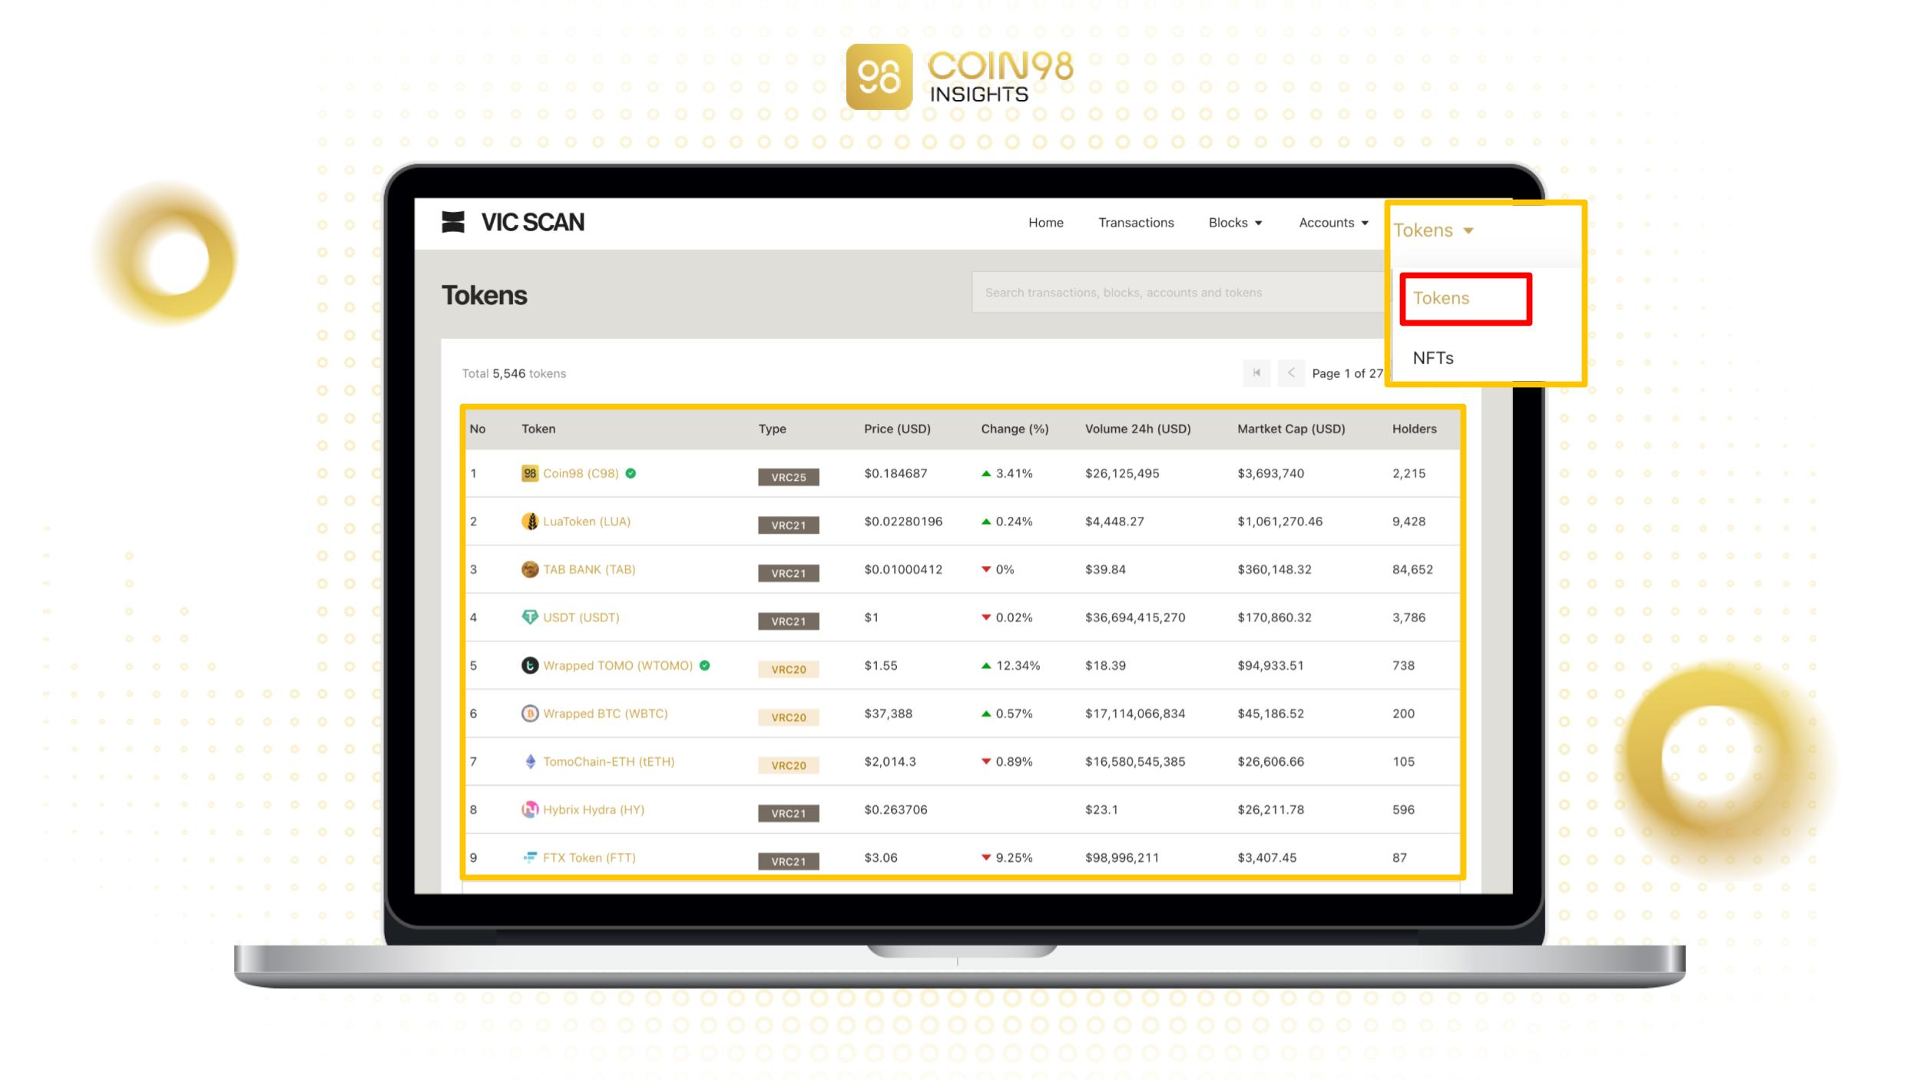Click the 9.25% change for FTX Token

[1014, 858]
